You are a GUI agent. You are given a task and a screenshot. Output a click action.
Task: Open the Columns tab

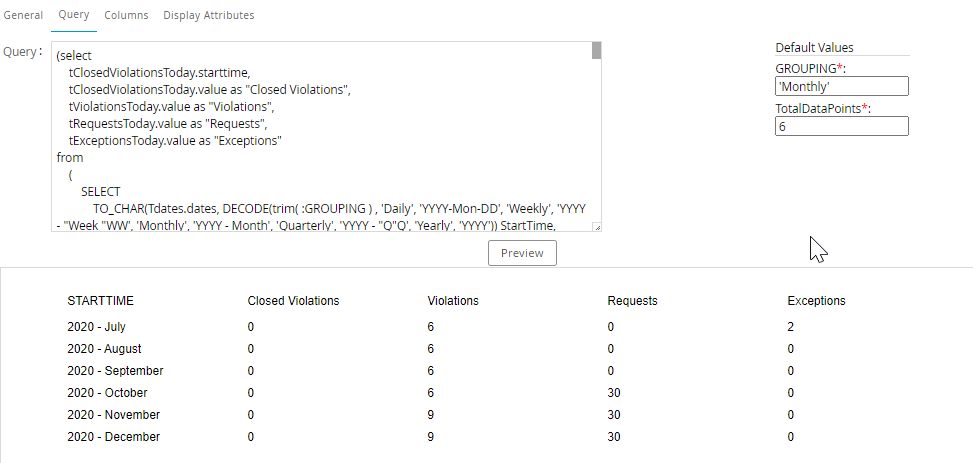126,15
